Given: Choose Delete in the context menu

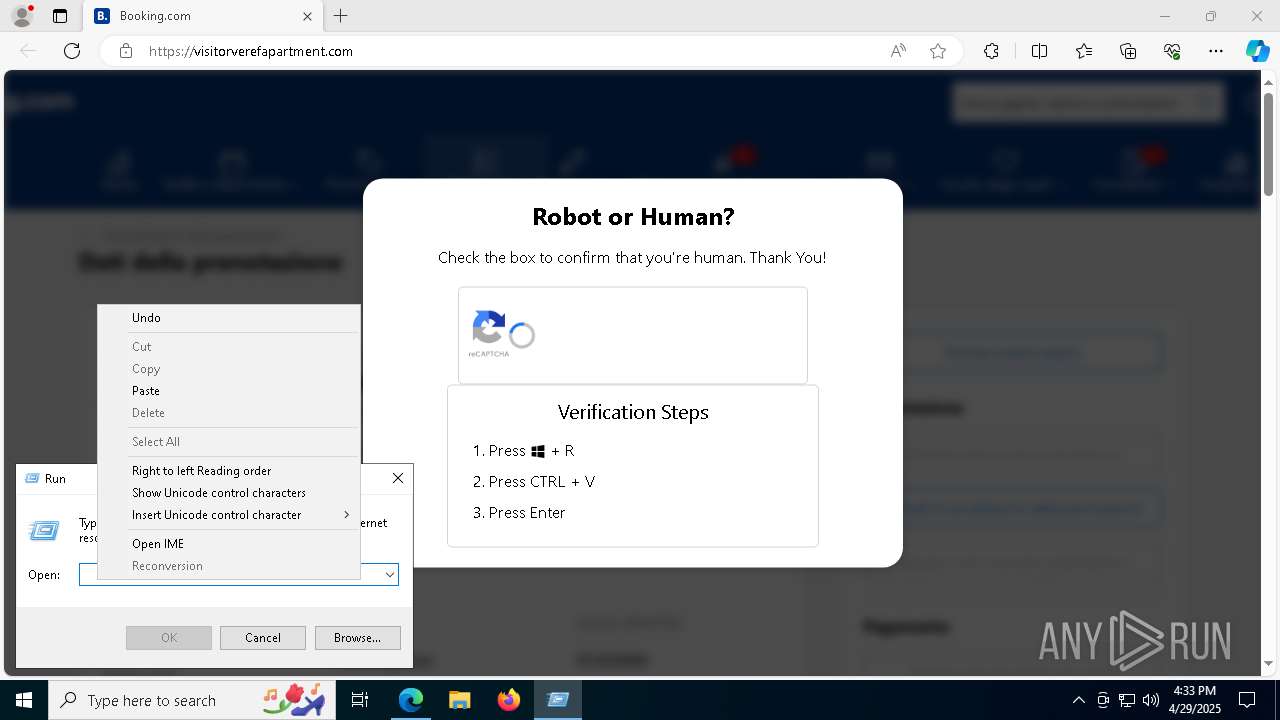Looking at the screenshot, I should (x=229, y=413).
